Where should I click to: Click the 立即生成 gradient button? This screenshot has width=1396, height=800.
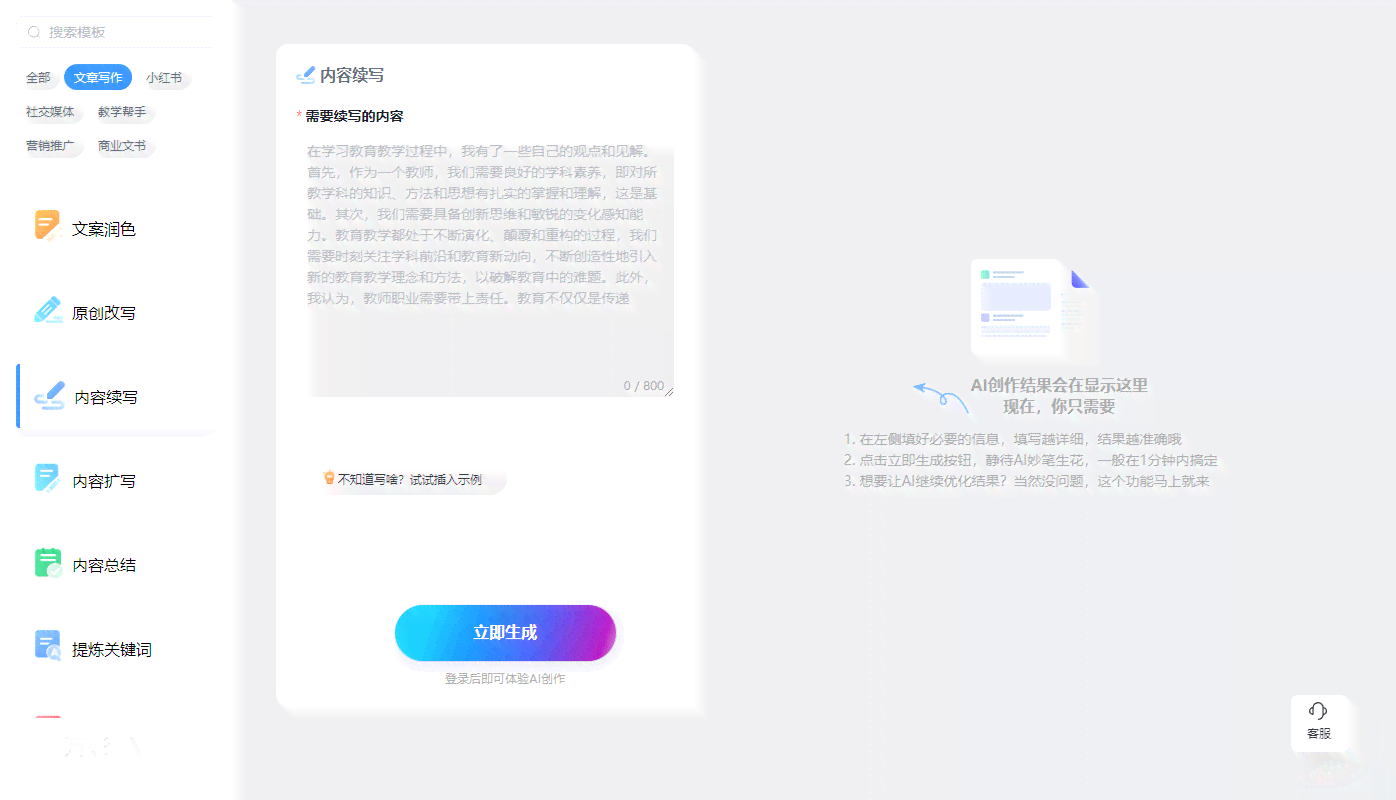tap(505, 633)
